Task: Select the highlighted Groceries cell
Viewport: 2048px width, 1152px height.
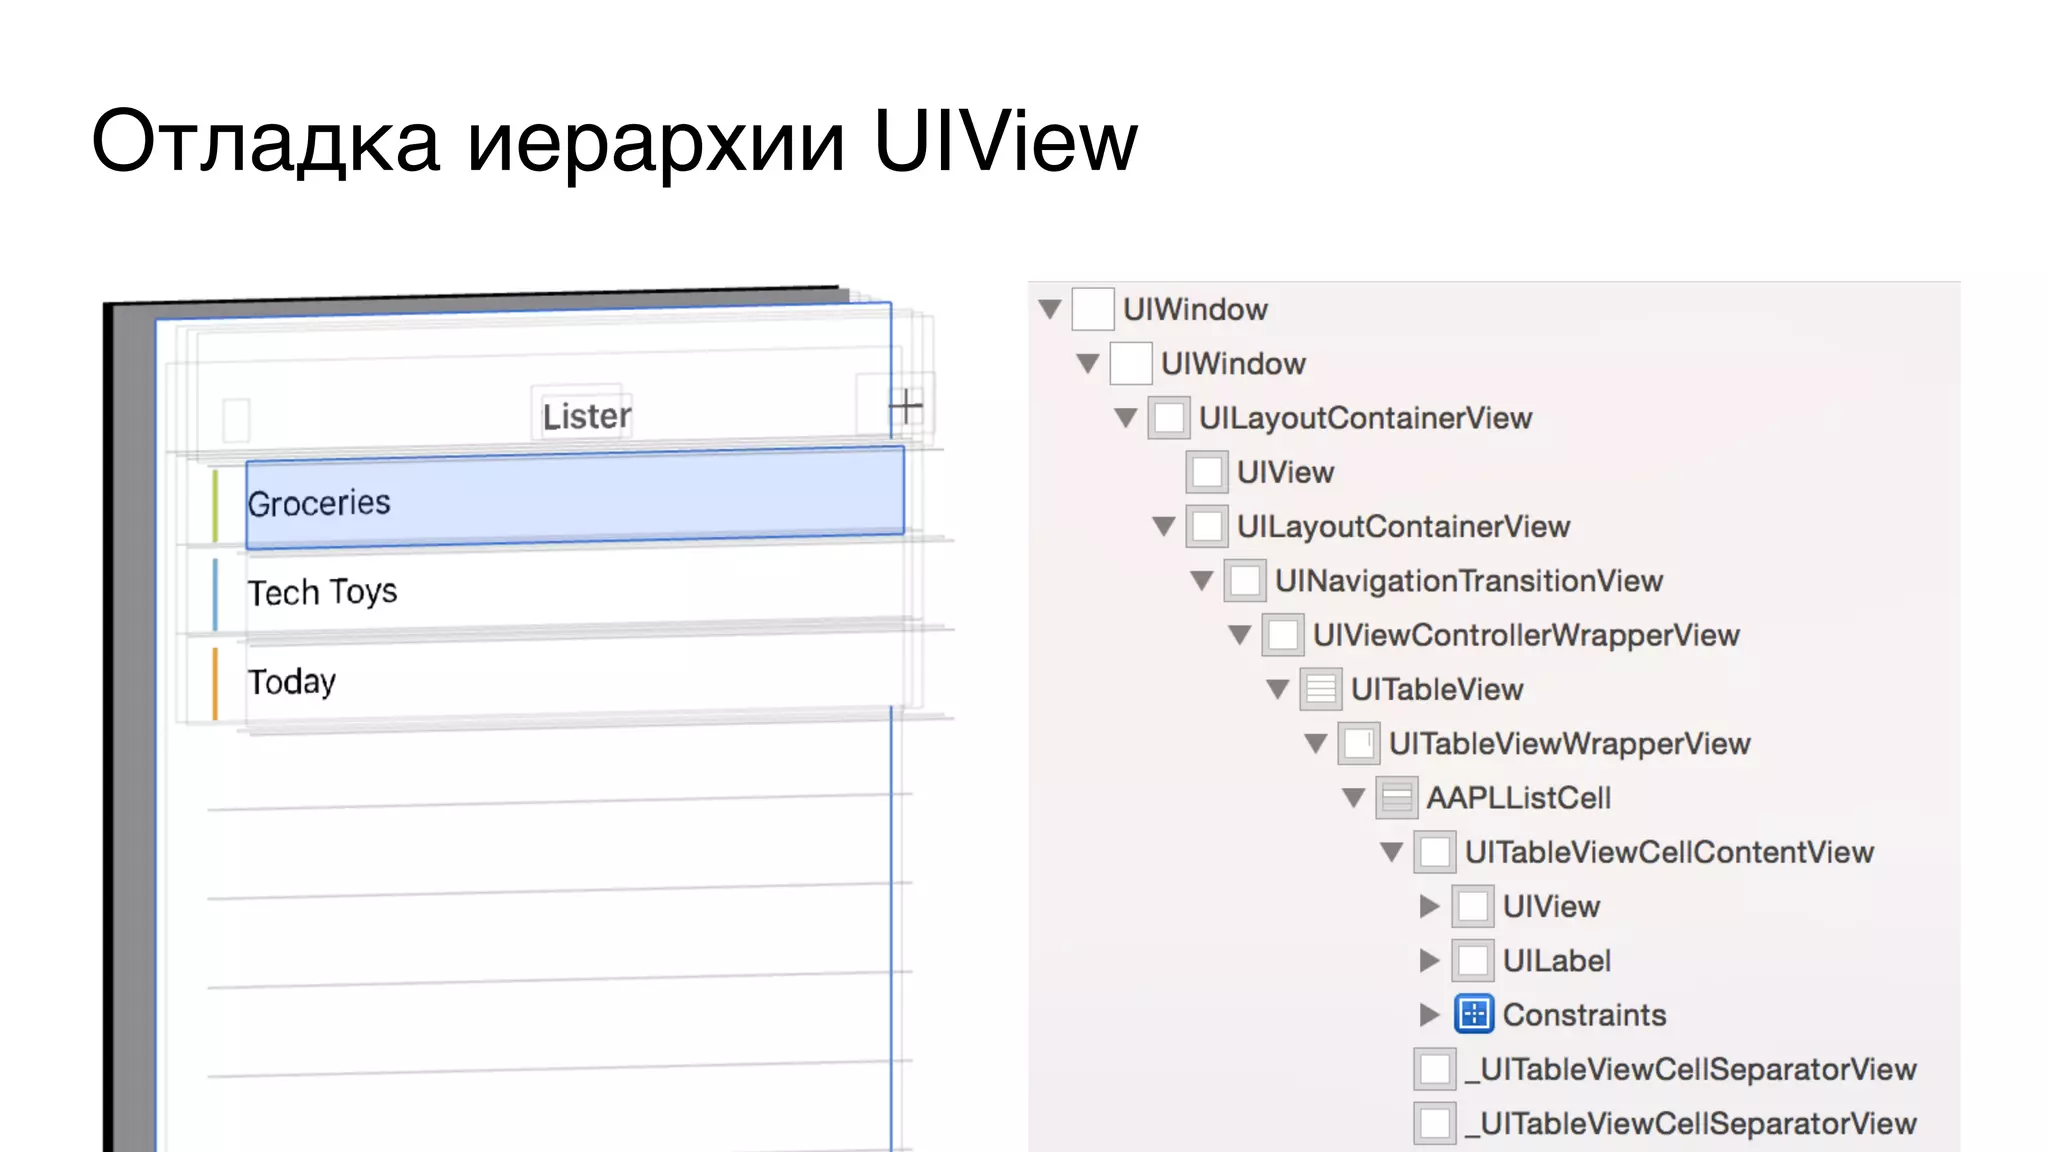Action: tap(575, 499)
